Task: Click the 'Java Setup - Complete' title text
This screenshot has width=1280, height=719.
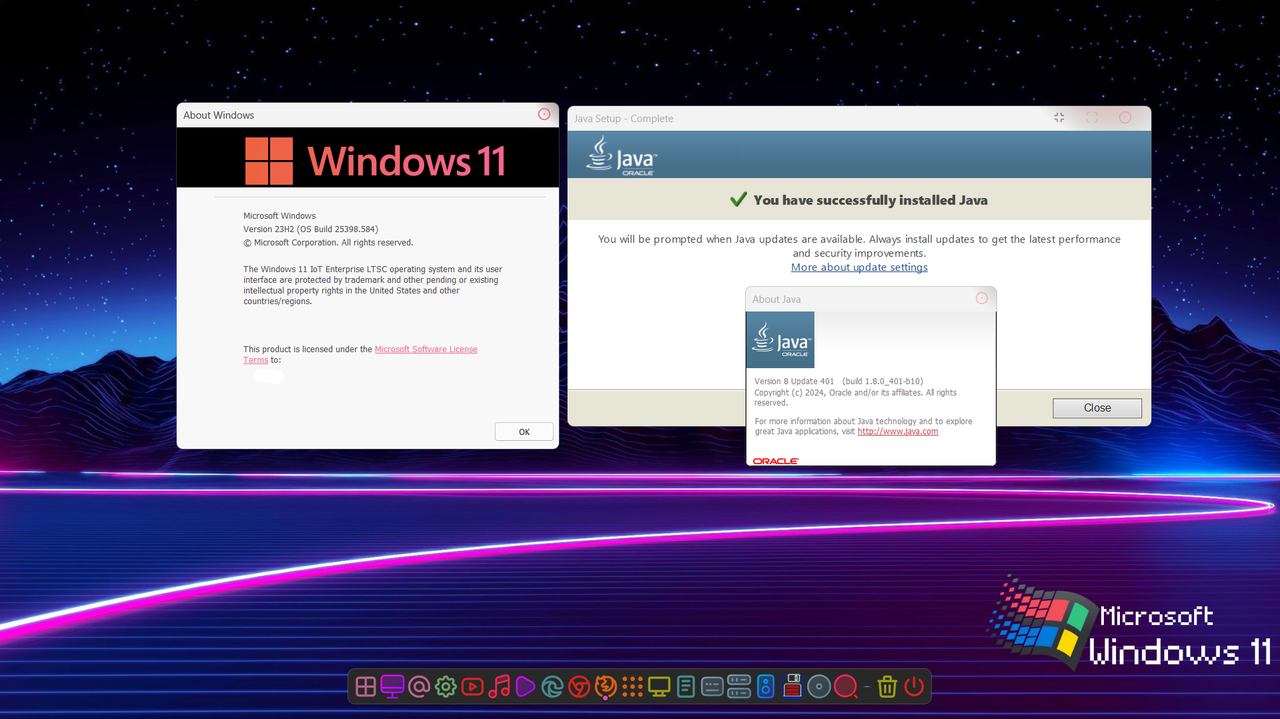Action: [x=623, y=118]
